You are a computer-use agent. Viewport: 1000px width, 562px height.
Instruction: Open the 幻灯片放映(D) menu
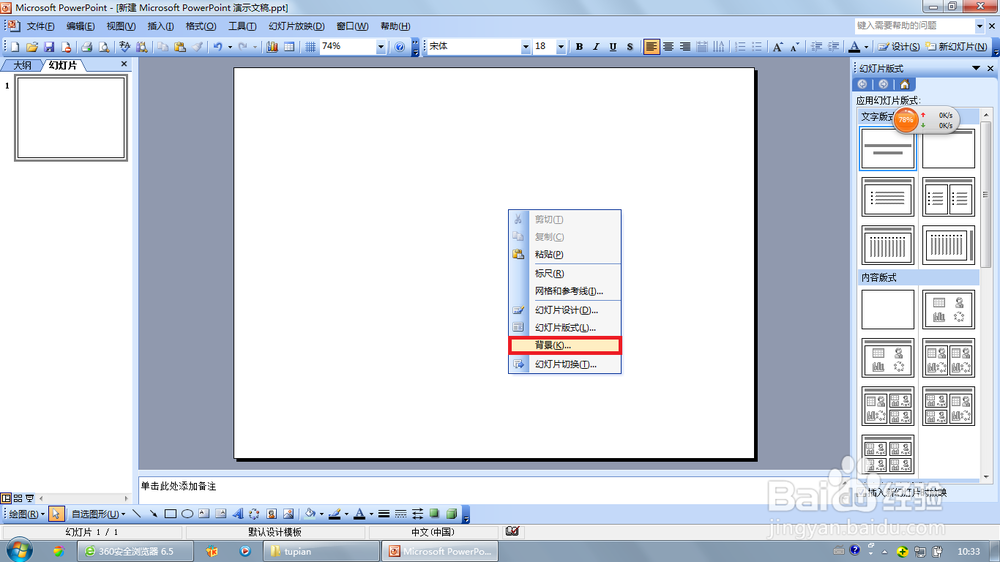point(297,26)
